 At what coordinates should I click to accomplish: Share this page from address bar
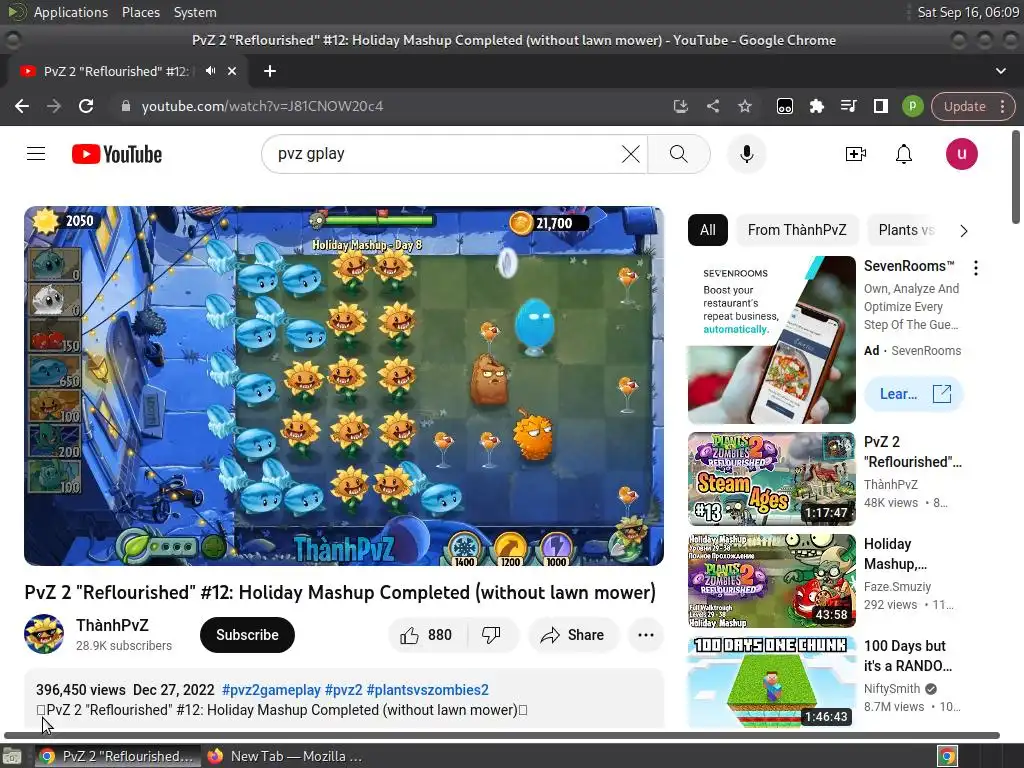coord(712,106)
